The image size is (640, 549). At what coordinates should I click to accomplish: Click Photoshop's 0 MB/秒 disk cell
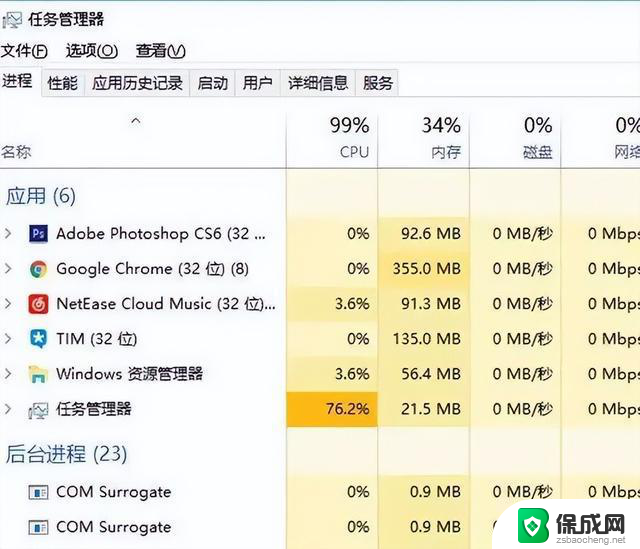coord(516,233)
